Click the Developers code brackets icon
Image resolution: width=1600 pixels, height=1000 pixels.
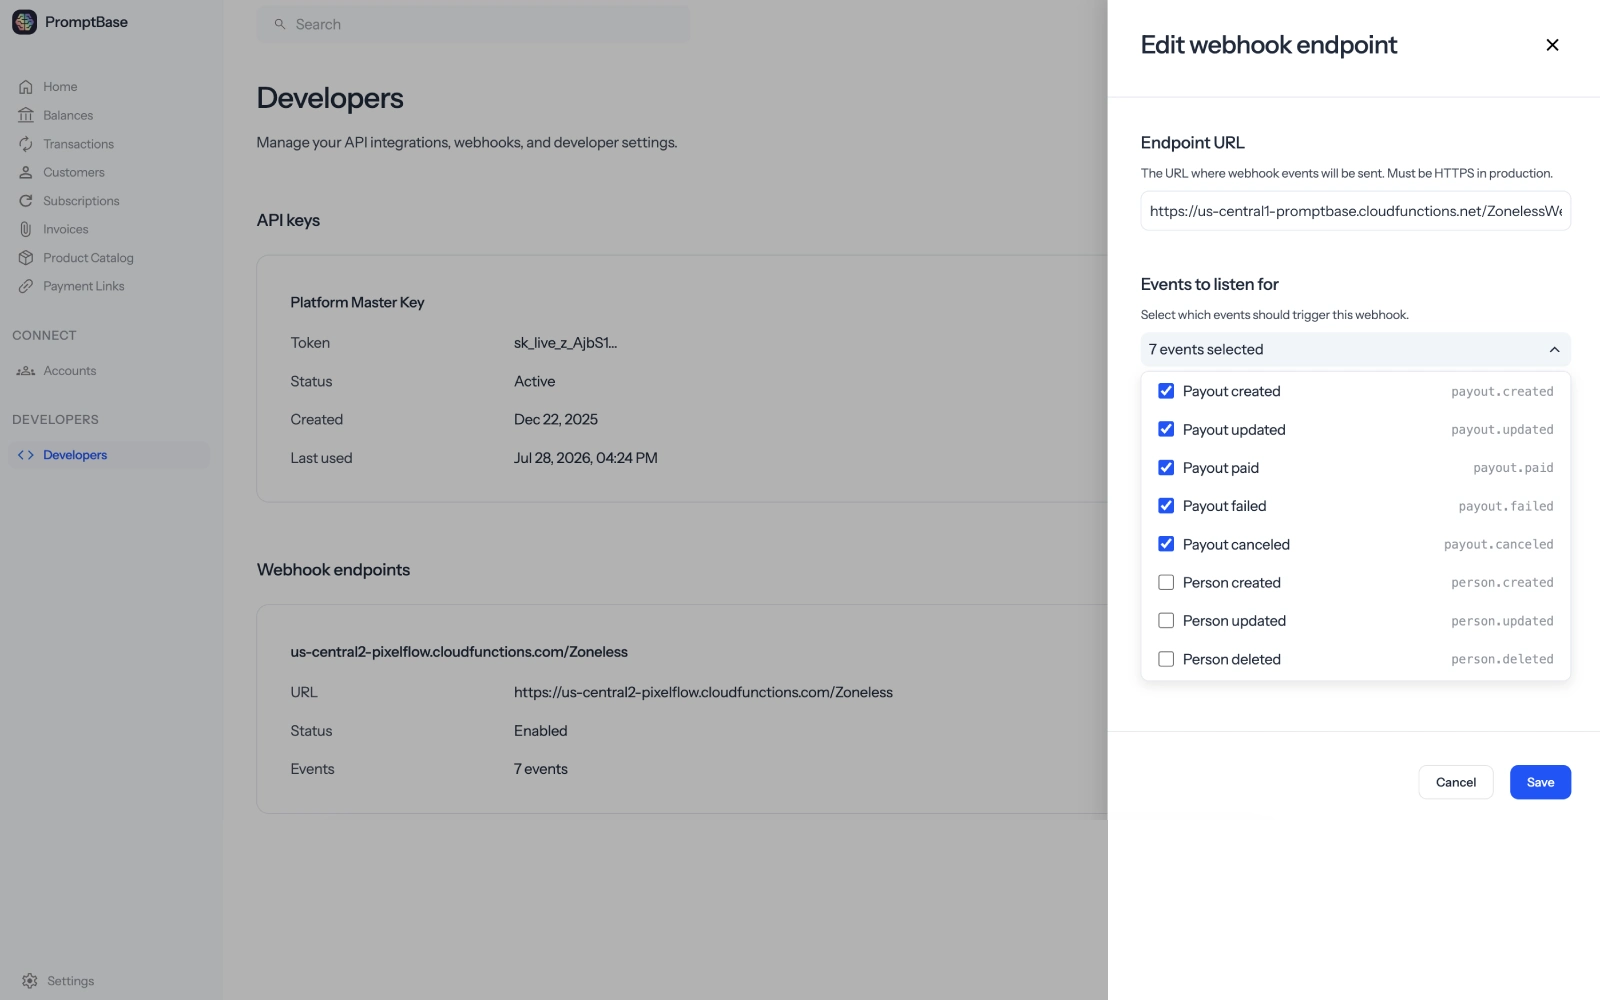pos(26,455)
